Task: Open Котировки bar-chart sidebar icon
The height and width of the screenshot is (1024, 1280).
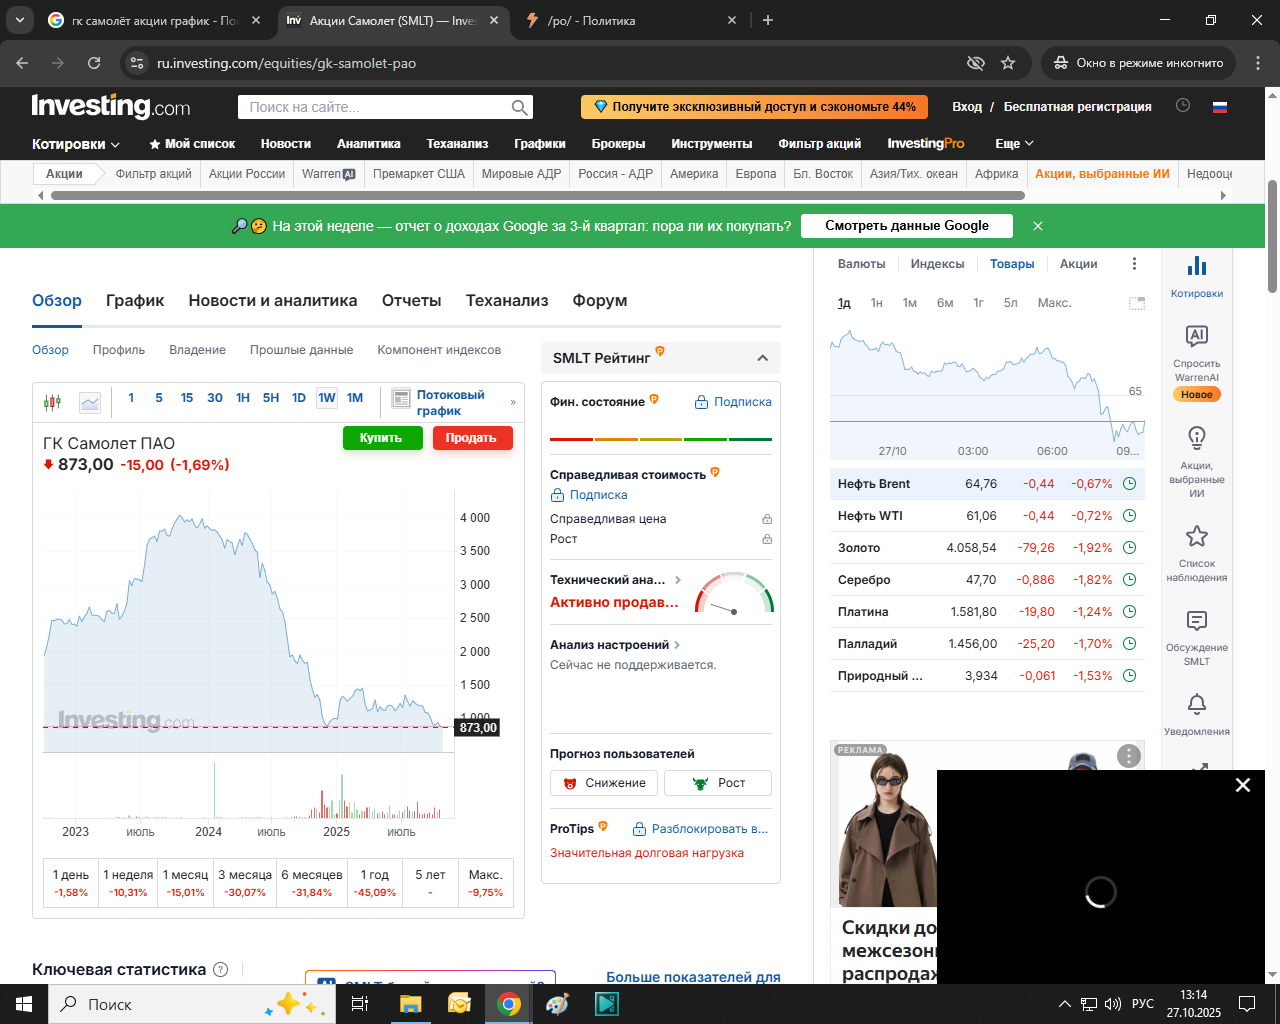Action: click(x=1197, y=266)
